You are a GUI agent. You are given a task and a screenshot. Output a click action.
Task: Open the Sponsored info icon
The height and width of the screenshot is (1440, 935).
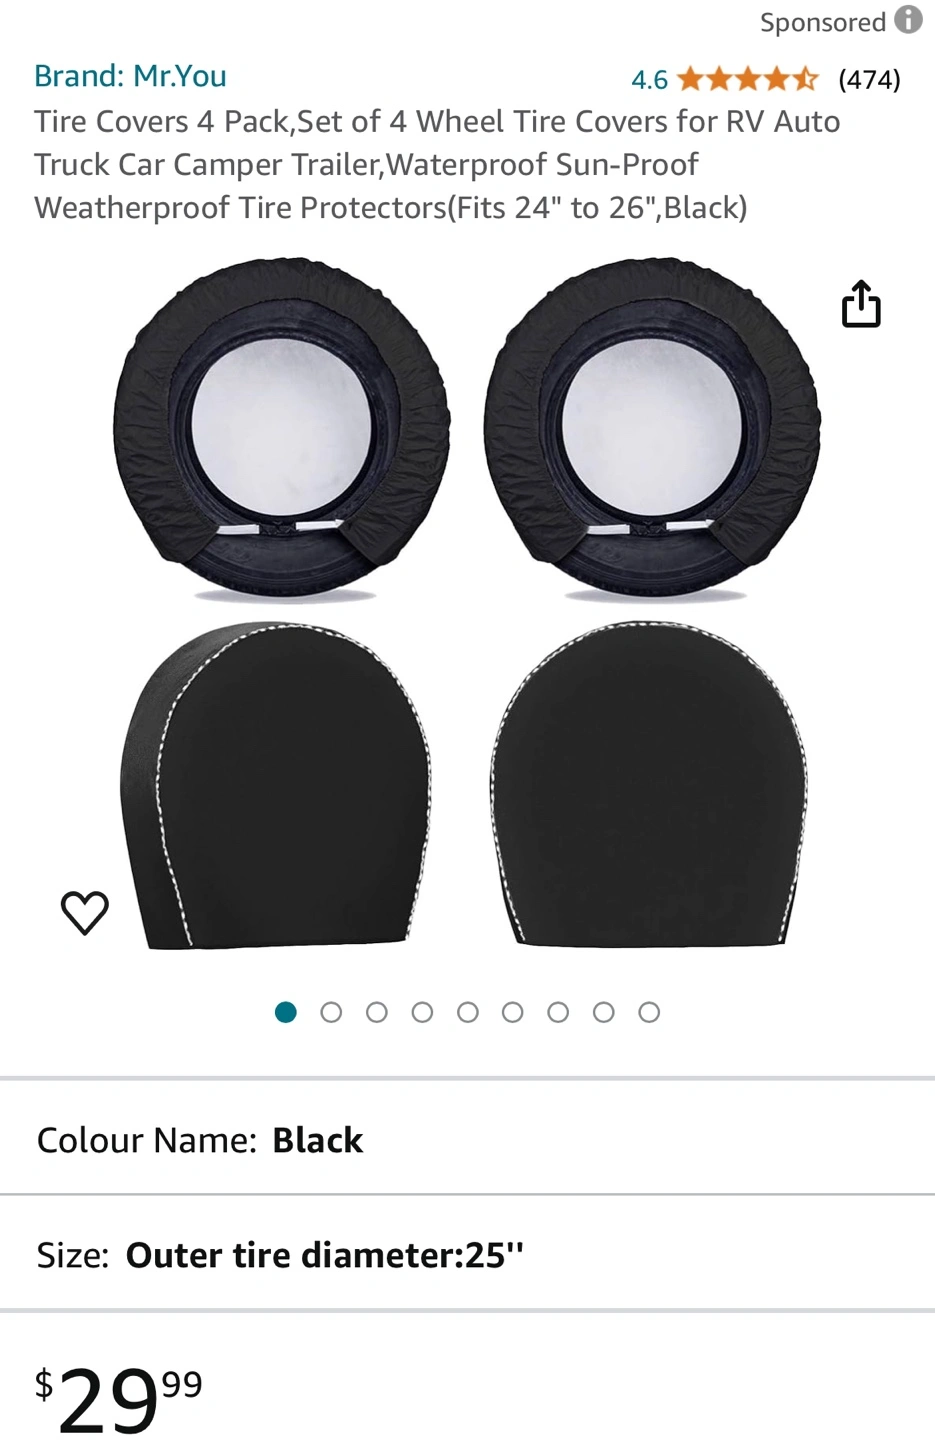click(908, 20)
